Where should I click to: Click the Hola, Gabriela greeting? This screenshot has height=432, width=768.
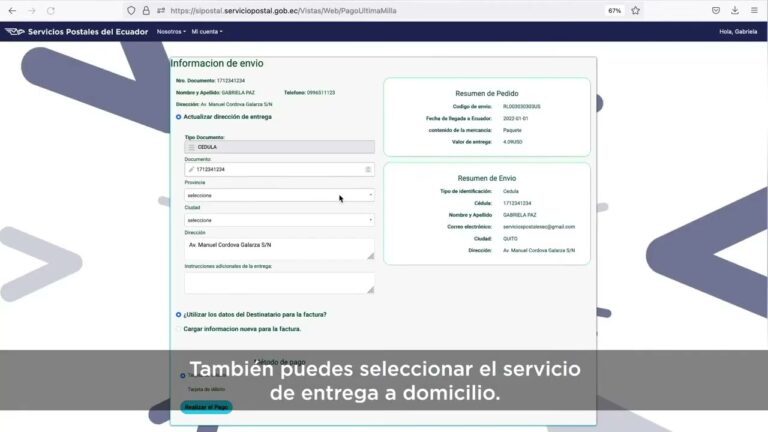click(738, 31)
